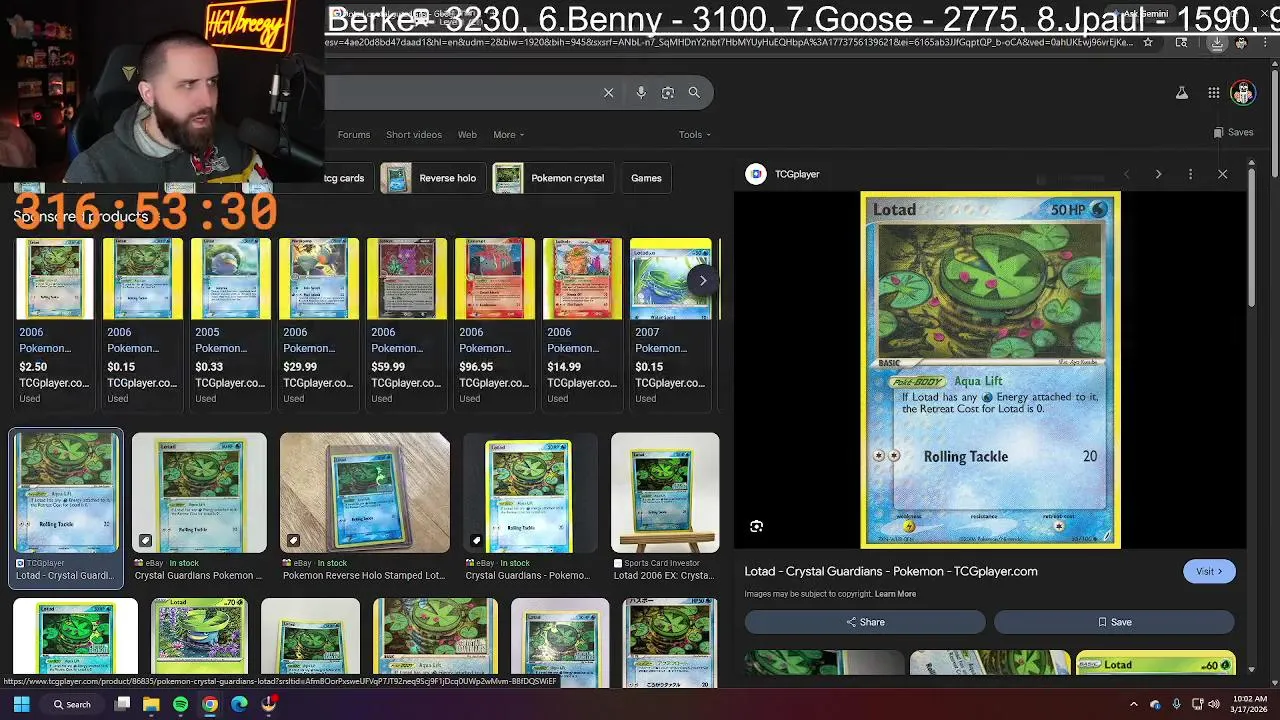
Task: Expand the Tools dropdown
Action: [695, 135]
